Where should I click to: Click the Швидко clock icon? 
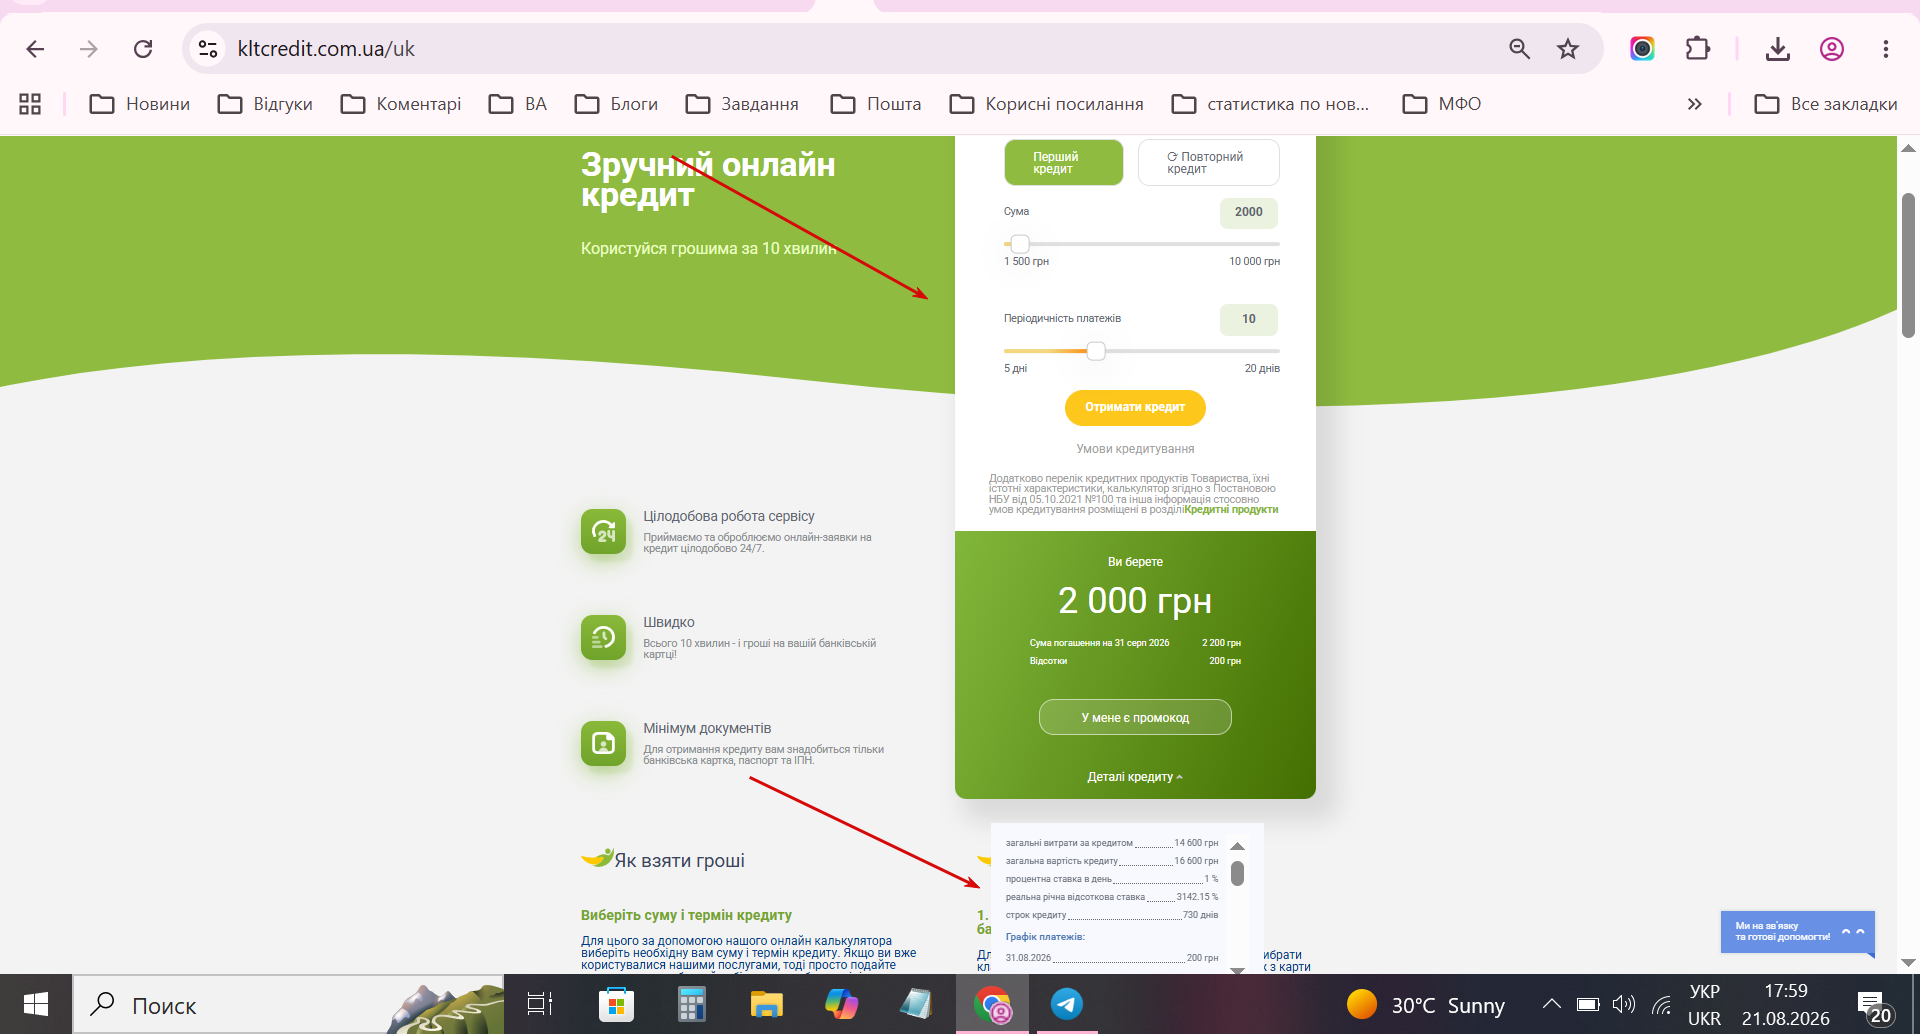(604, 637)
